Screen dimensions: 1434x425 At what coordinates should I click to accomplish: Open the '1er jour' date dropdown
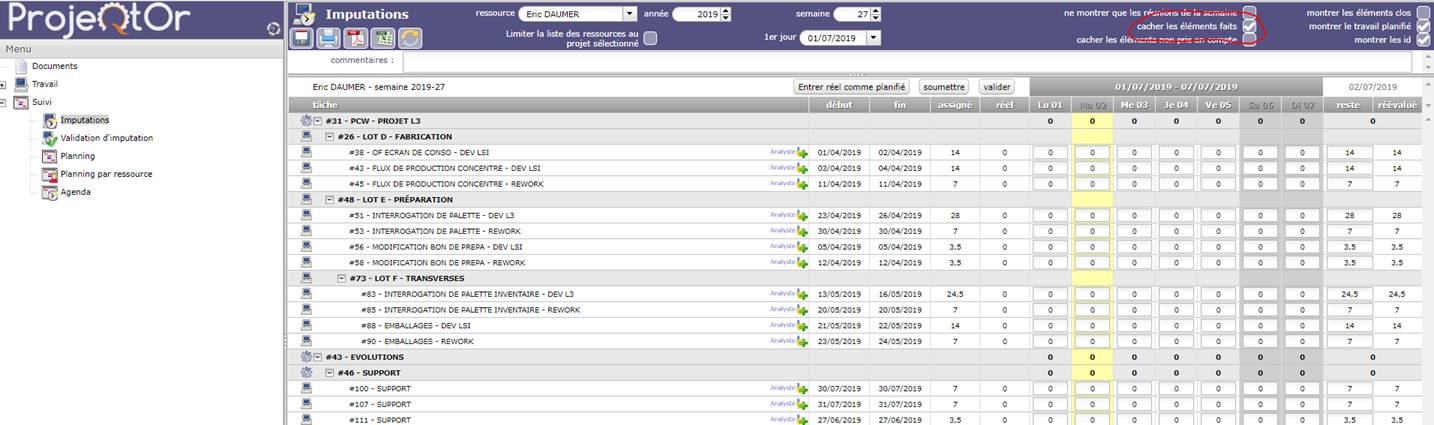[874, 38]
